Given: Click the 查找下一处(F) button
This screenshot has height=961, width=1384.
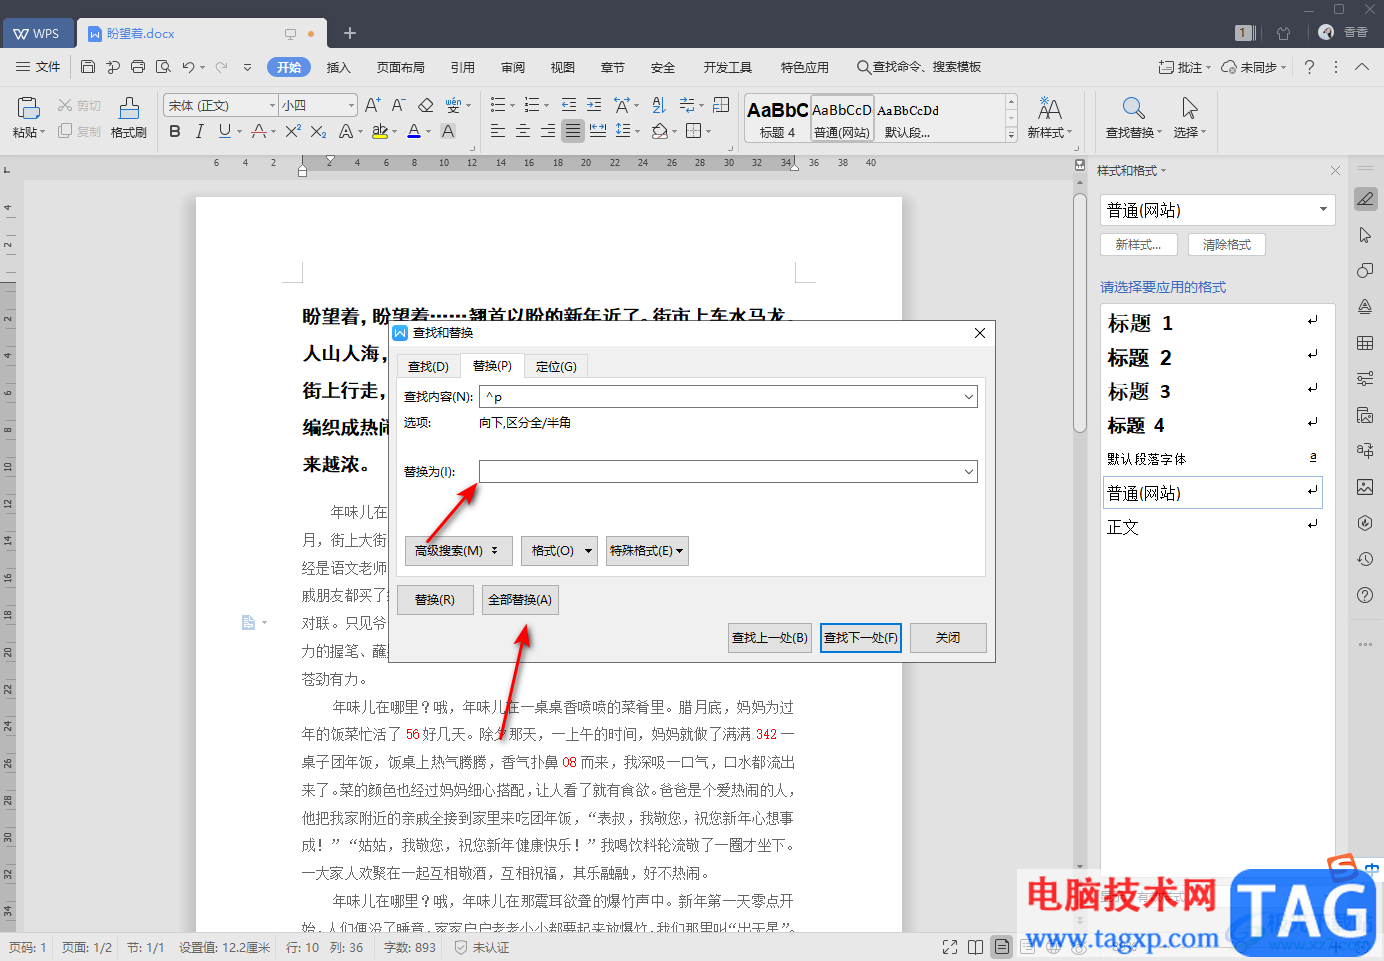Looking at the screenshot, I should pyautogui.click(x=861, y=638).
